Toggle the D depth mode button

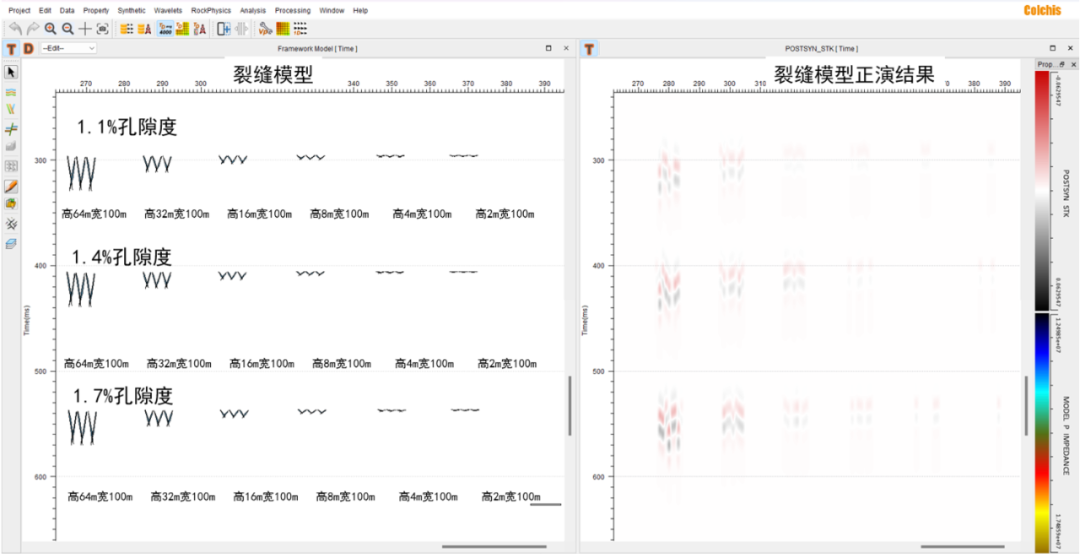click(x=28, y=48)
